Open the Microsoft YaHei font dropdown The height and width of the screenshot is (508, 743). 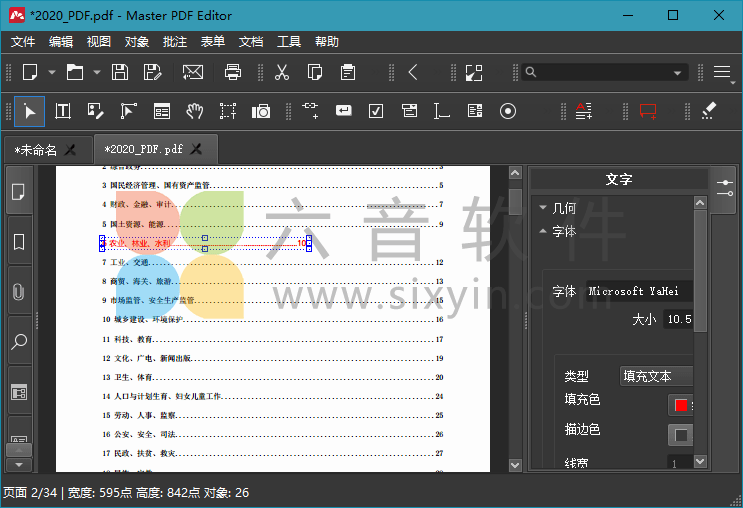point(639,291)
